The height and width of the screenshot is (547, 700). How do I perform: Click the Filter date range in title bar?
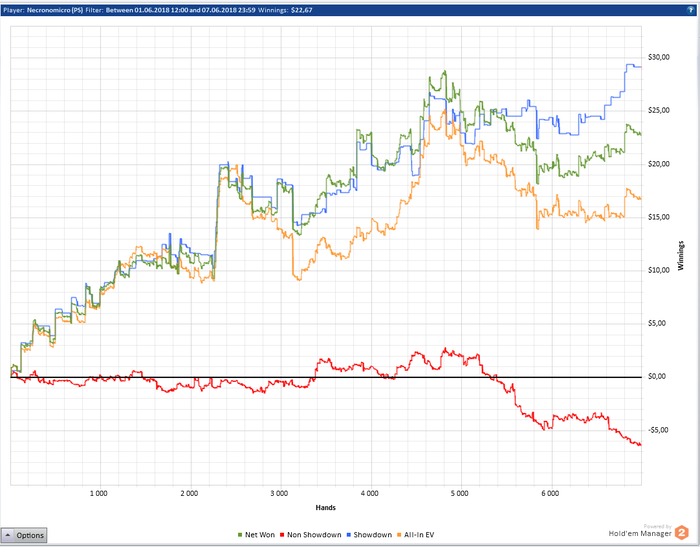point(171,10)
